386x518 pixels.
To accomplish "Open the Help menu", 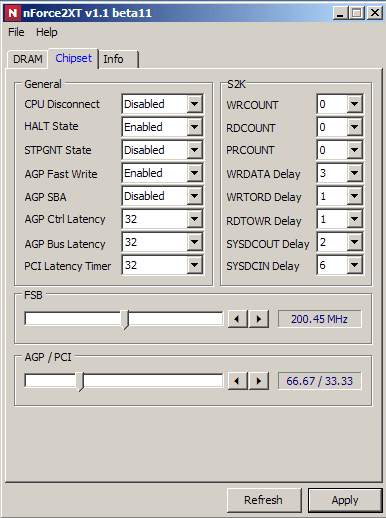I will (x=47, y=32).
